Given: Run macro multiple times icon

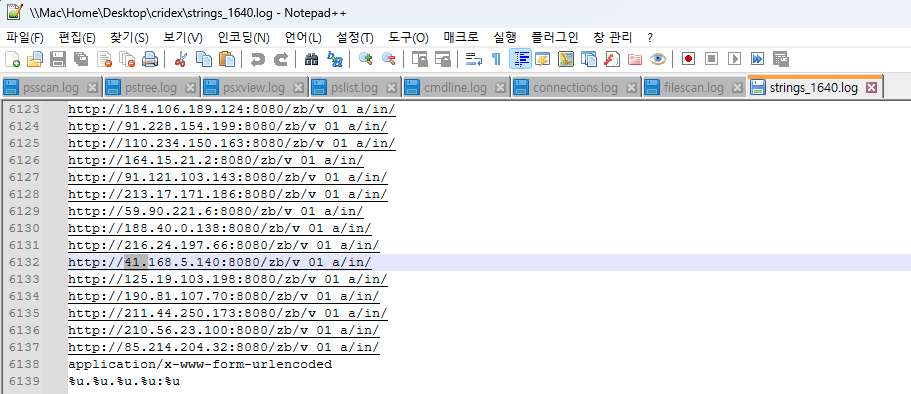Looking at the screenshot, I should tap(757, 59).
